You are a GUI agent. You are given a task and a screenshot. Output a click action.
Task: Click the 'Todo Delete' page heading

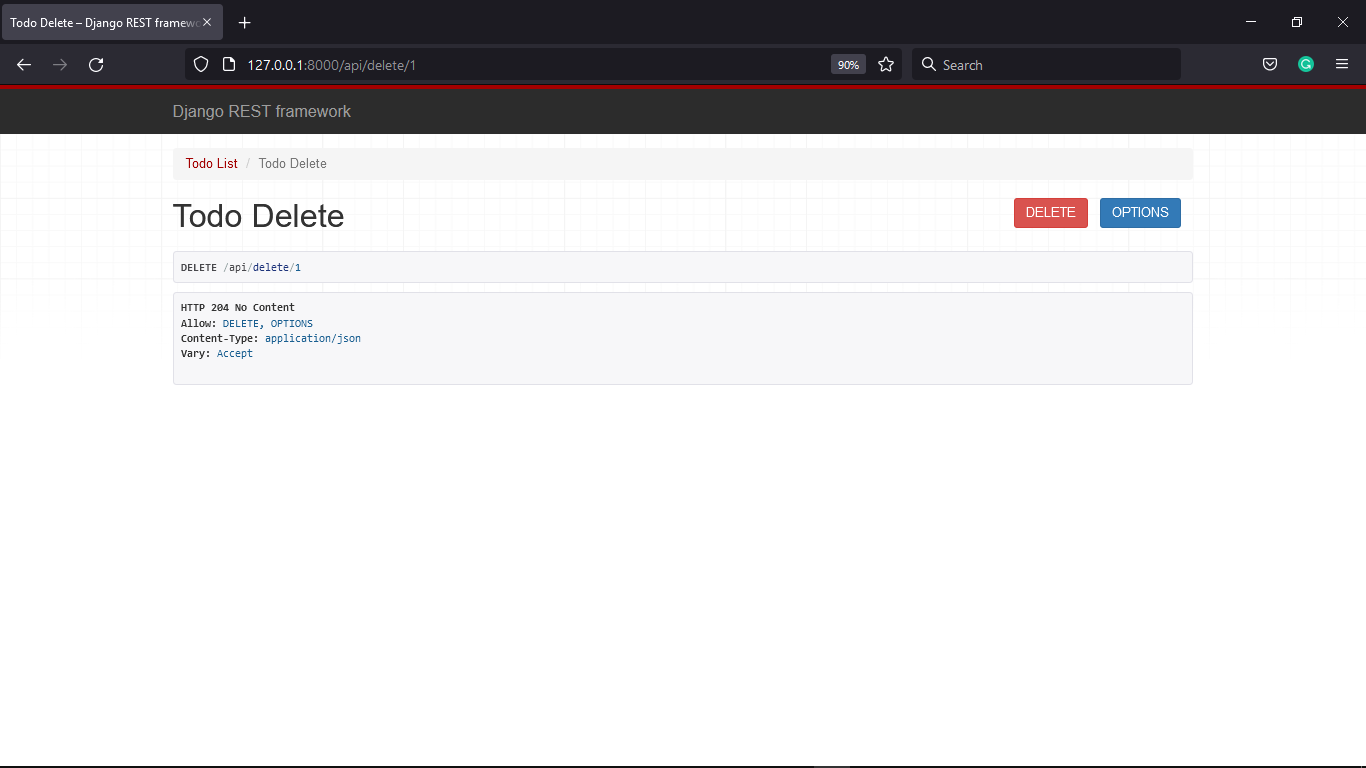point(259,216)
